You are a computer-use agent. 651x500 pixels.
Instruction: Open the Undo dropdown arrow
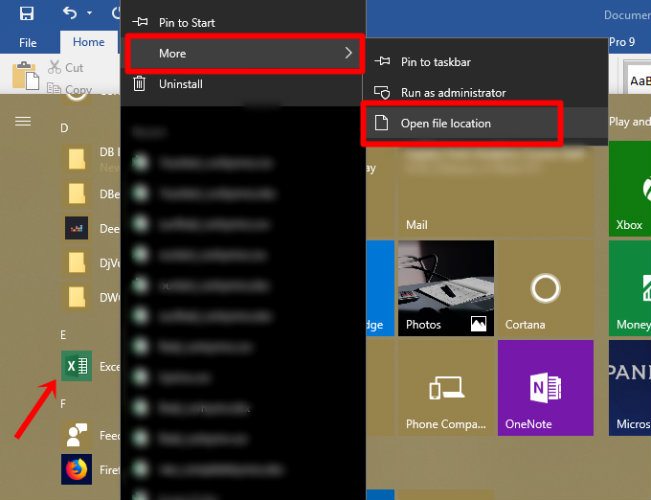[89, 13]
